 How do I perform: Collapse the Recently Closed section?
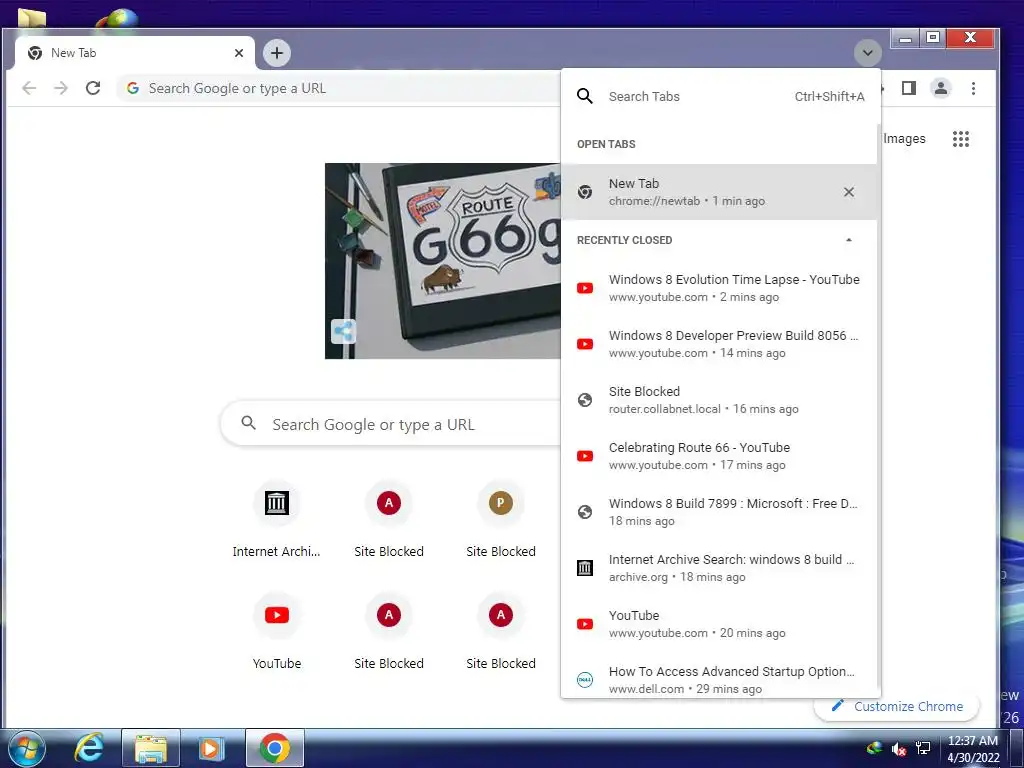pos(848,240)
